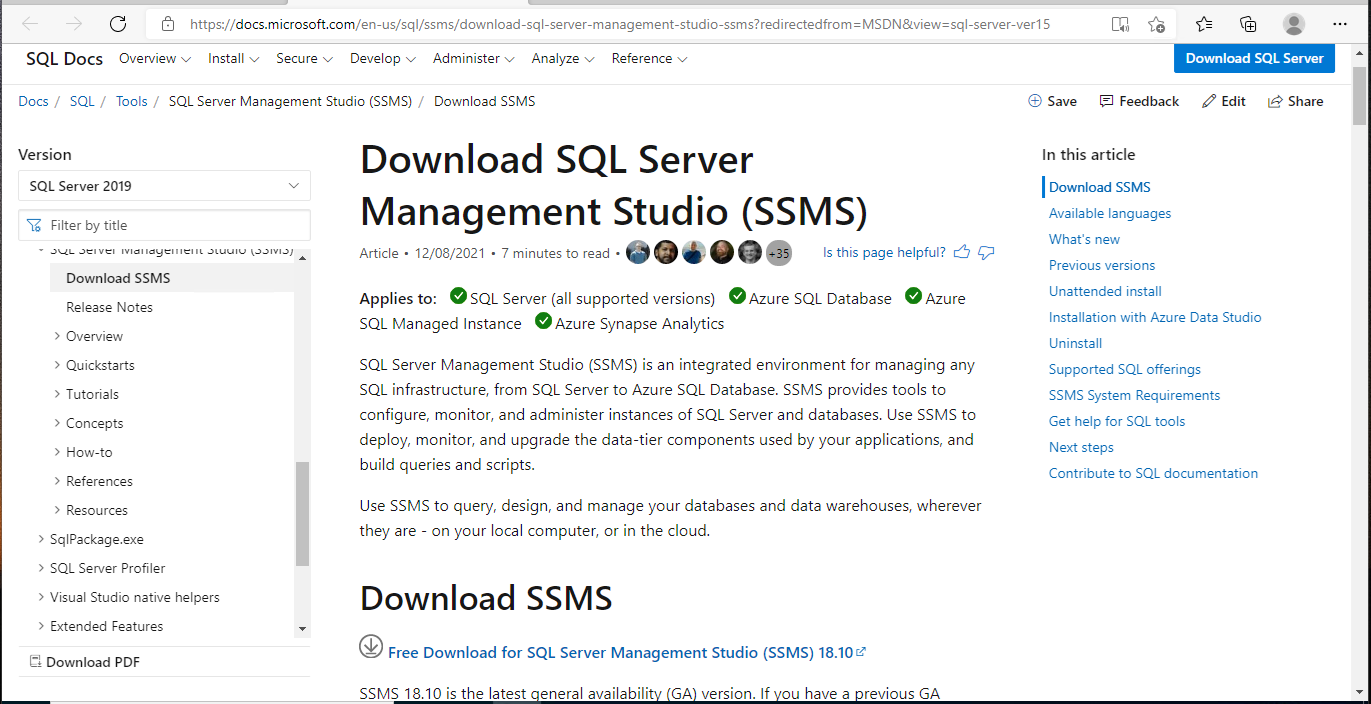Open Feedback for the page
This screenshot has height=704, width=1371.
(x=1139, y=101)
